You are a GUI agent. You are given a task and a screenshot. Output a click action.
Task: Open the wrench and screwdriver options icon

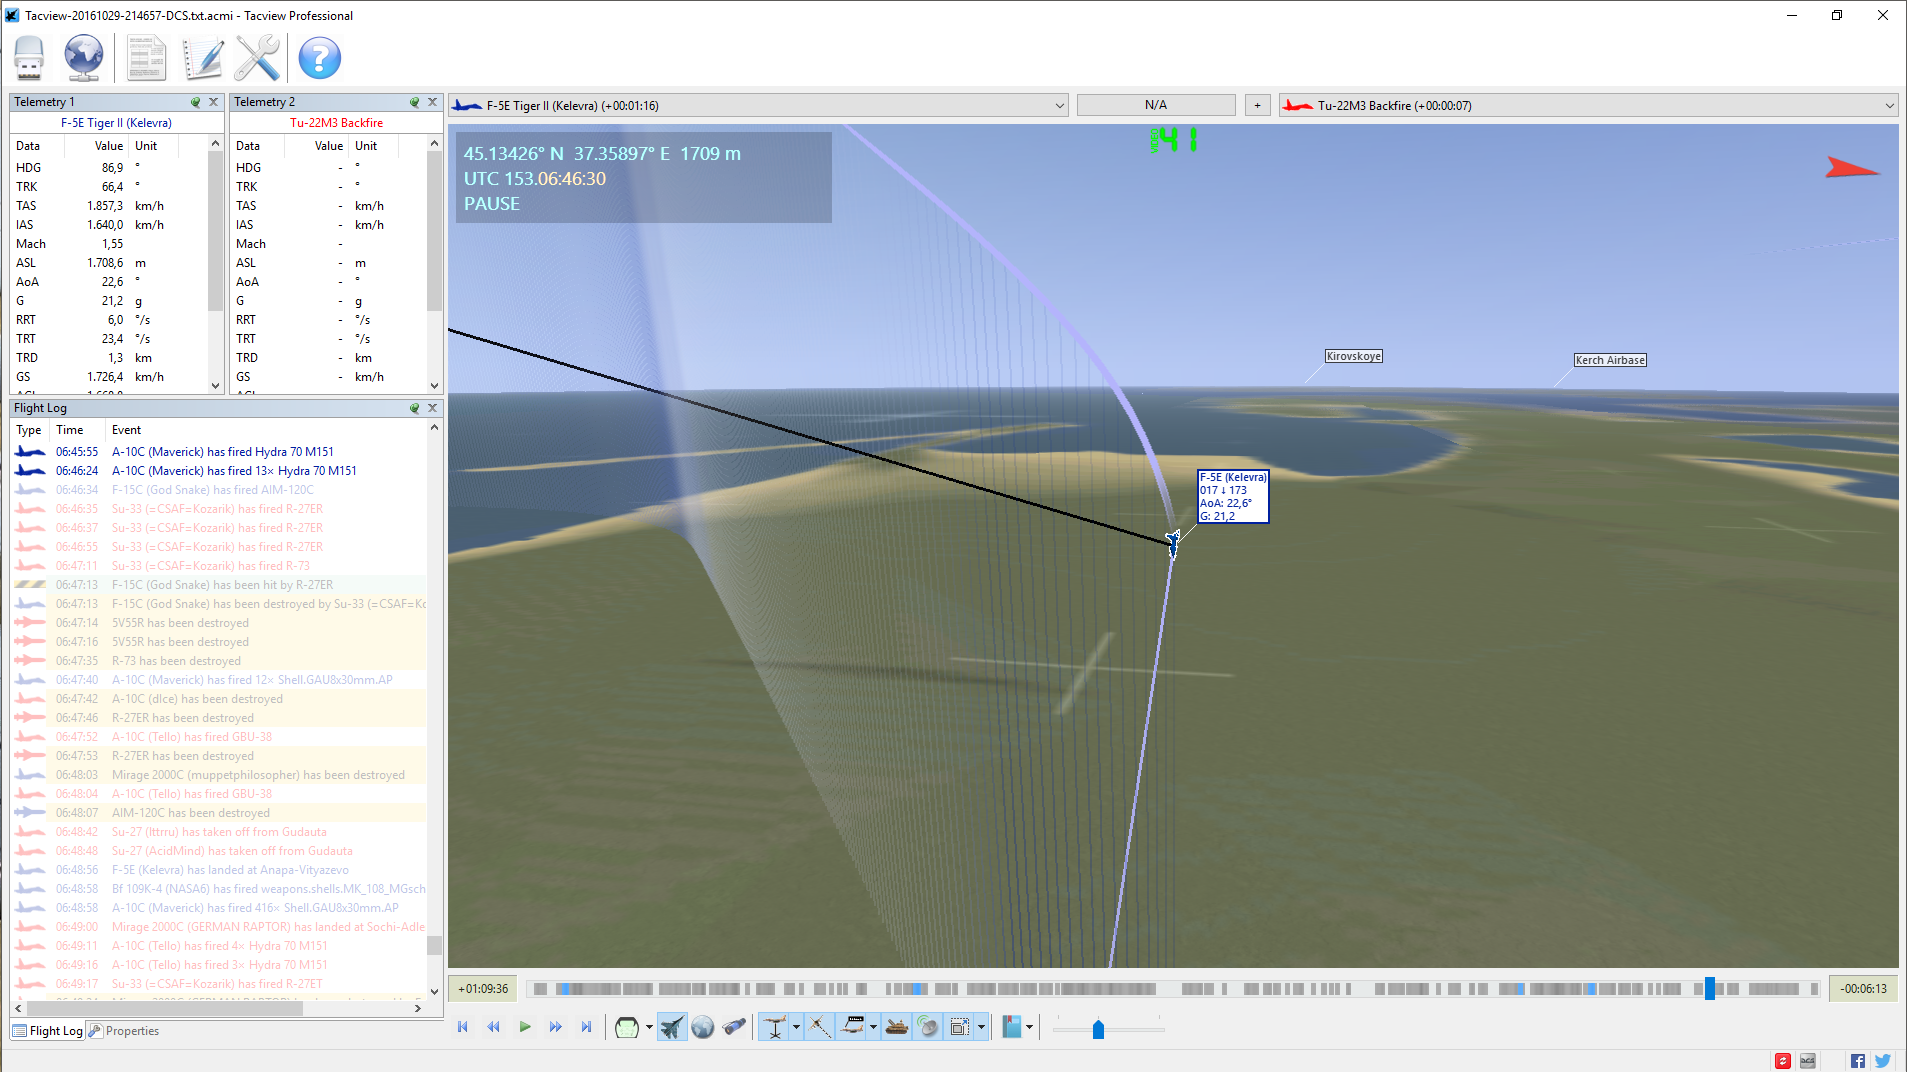257,58
